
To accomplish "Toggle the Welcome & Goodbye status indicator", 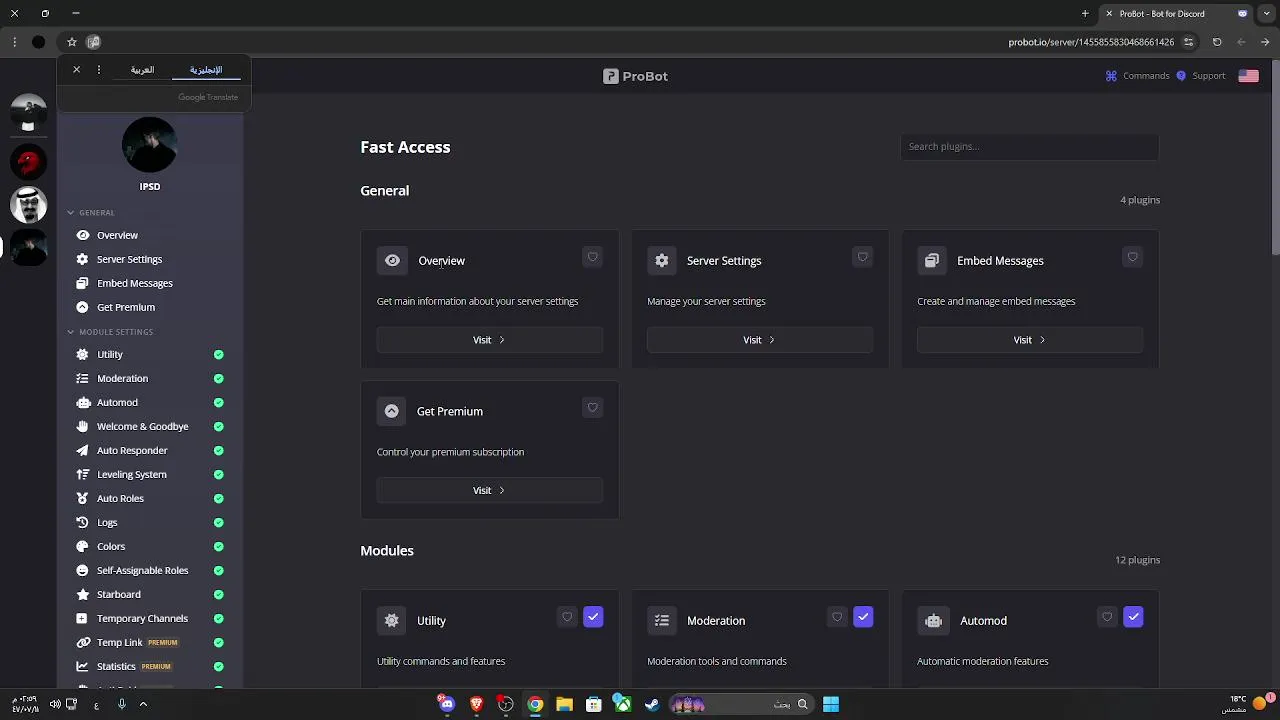I will coord(218,427).
